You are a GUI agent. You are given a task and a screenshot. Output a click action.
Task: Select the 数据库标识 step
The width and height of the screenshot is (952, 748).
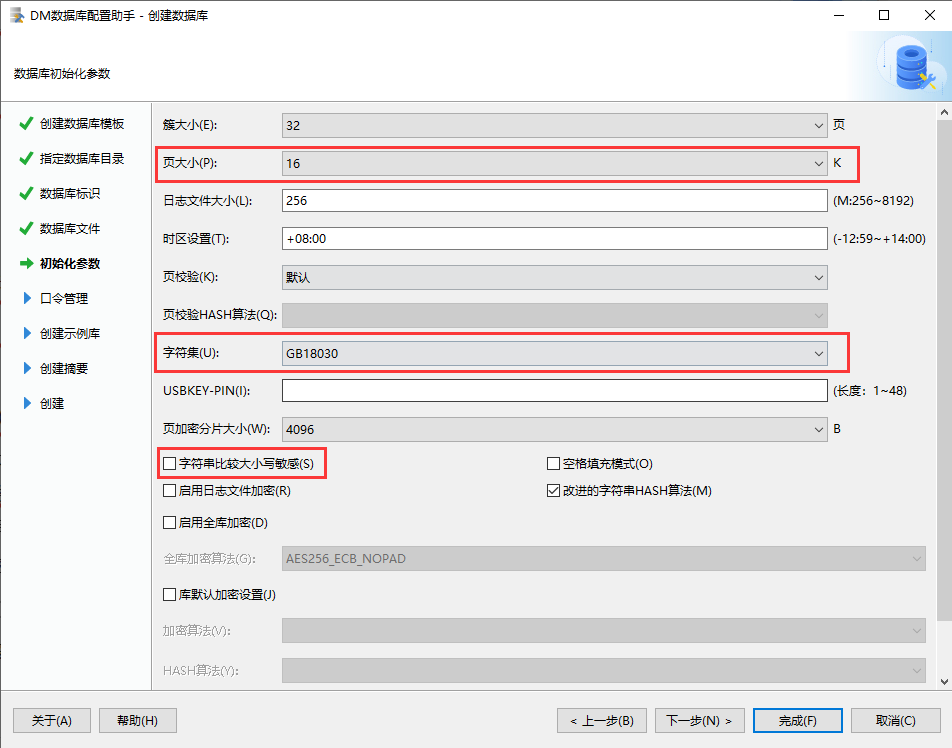coord(70,194)
